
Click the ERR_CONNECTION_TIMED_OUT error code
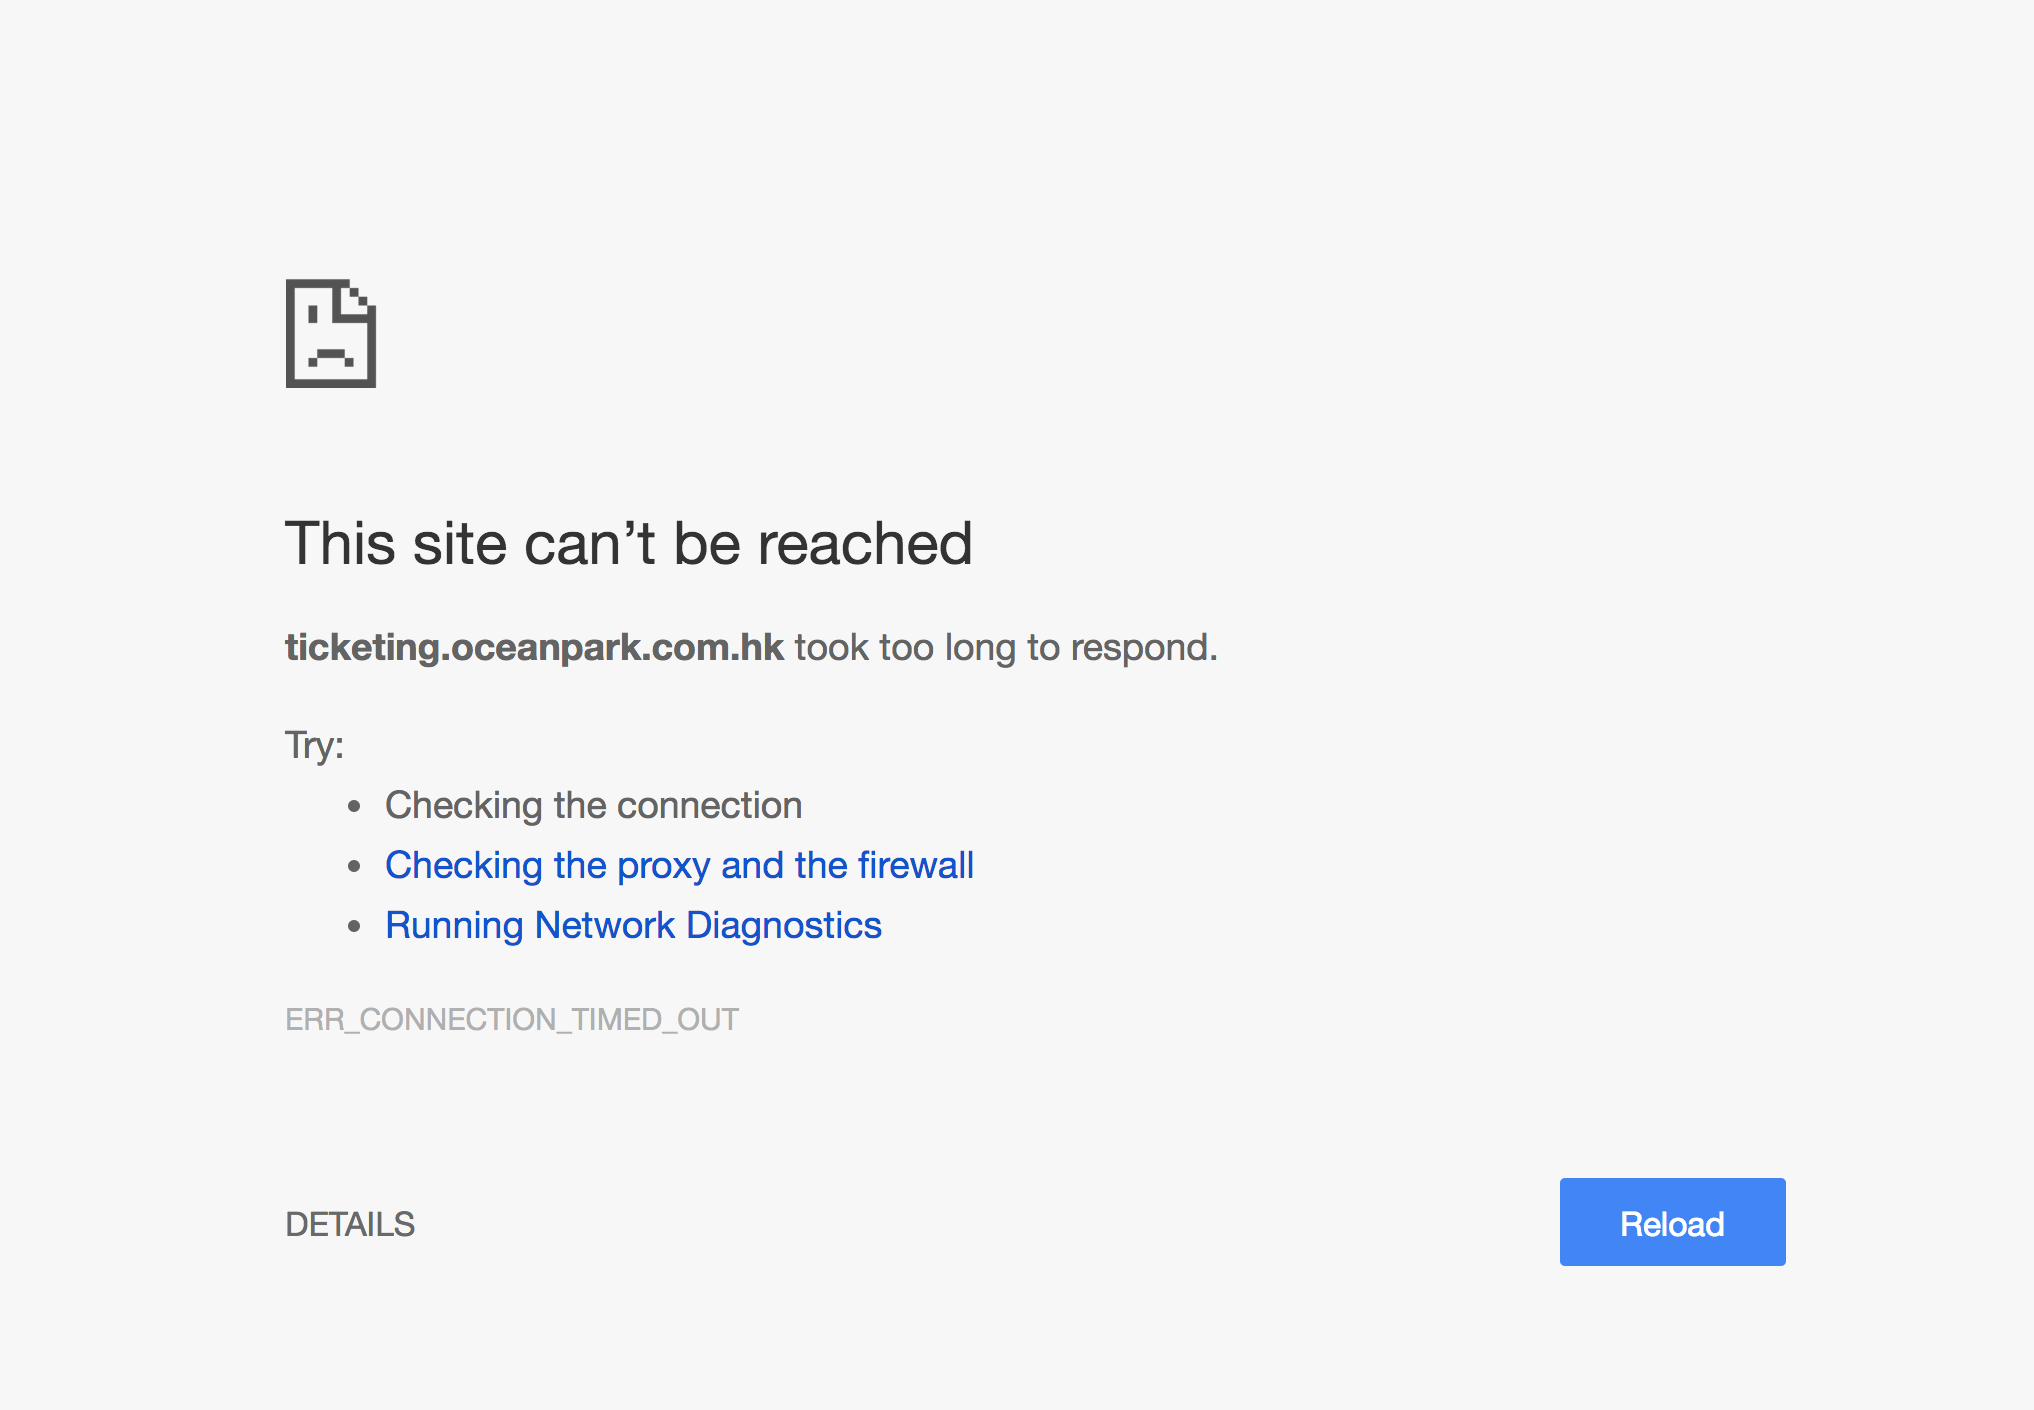click(x=512, y=1019)
